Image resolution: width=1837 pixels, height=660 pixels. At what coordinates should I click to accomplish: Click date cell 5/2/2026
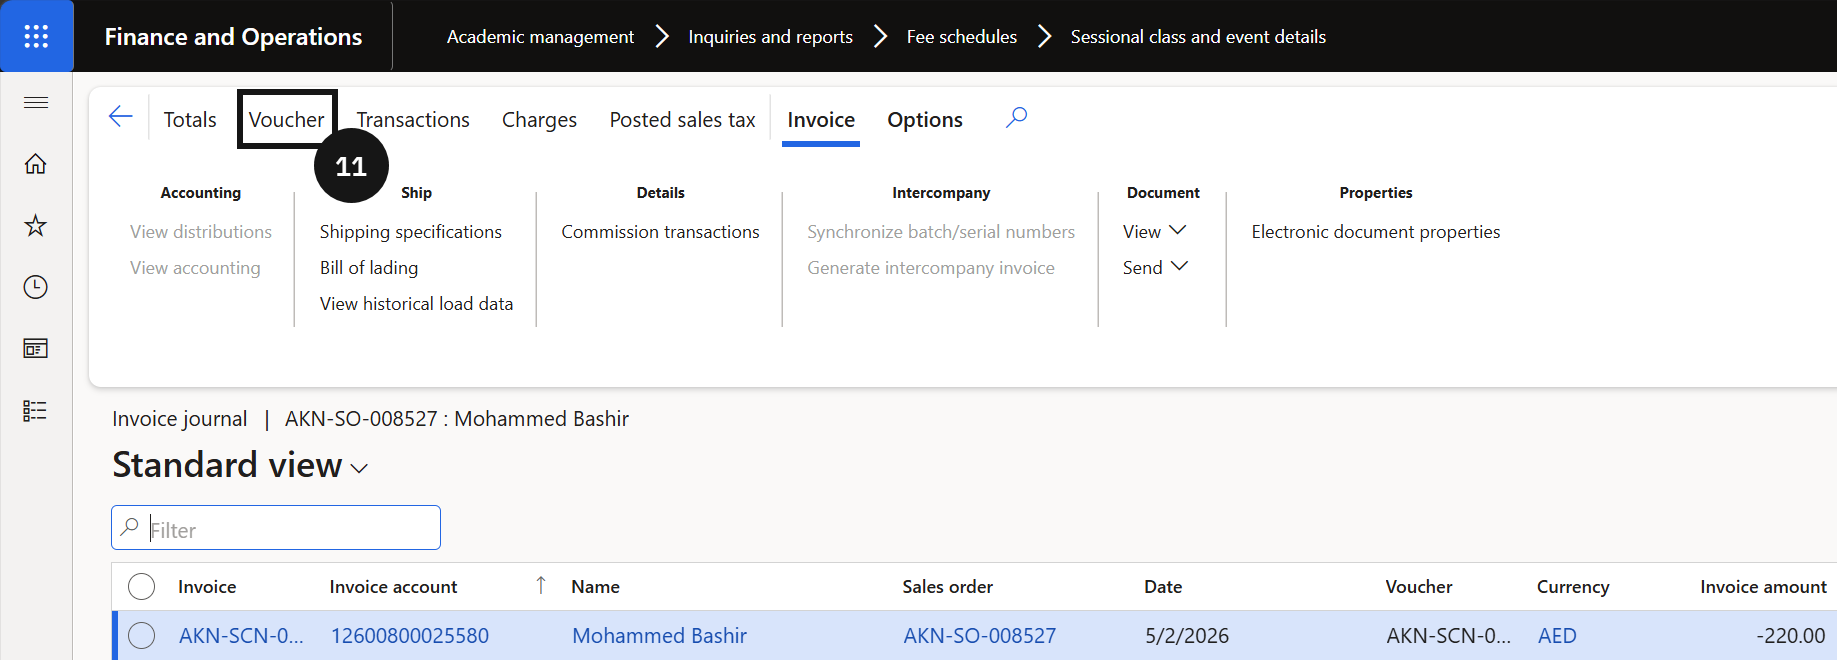coord(1187,636)
